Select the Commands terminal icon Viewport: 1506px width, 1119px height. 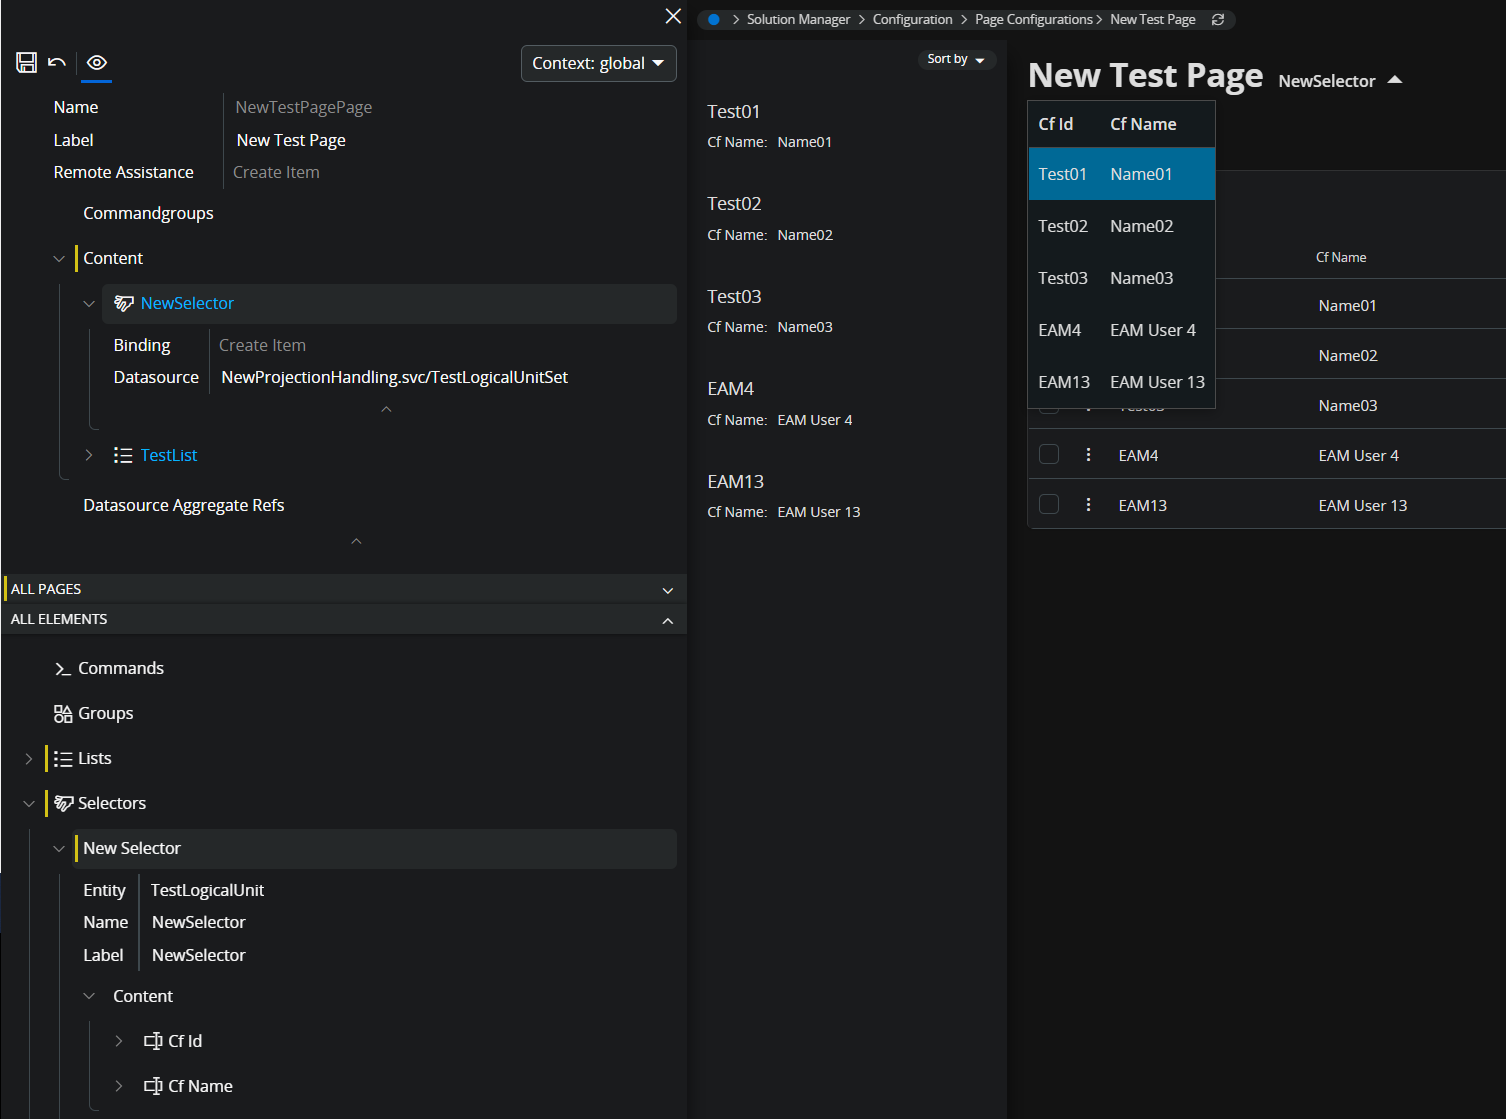[x=61, y=668]
